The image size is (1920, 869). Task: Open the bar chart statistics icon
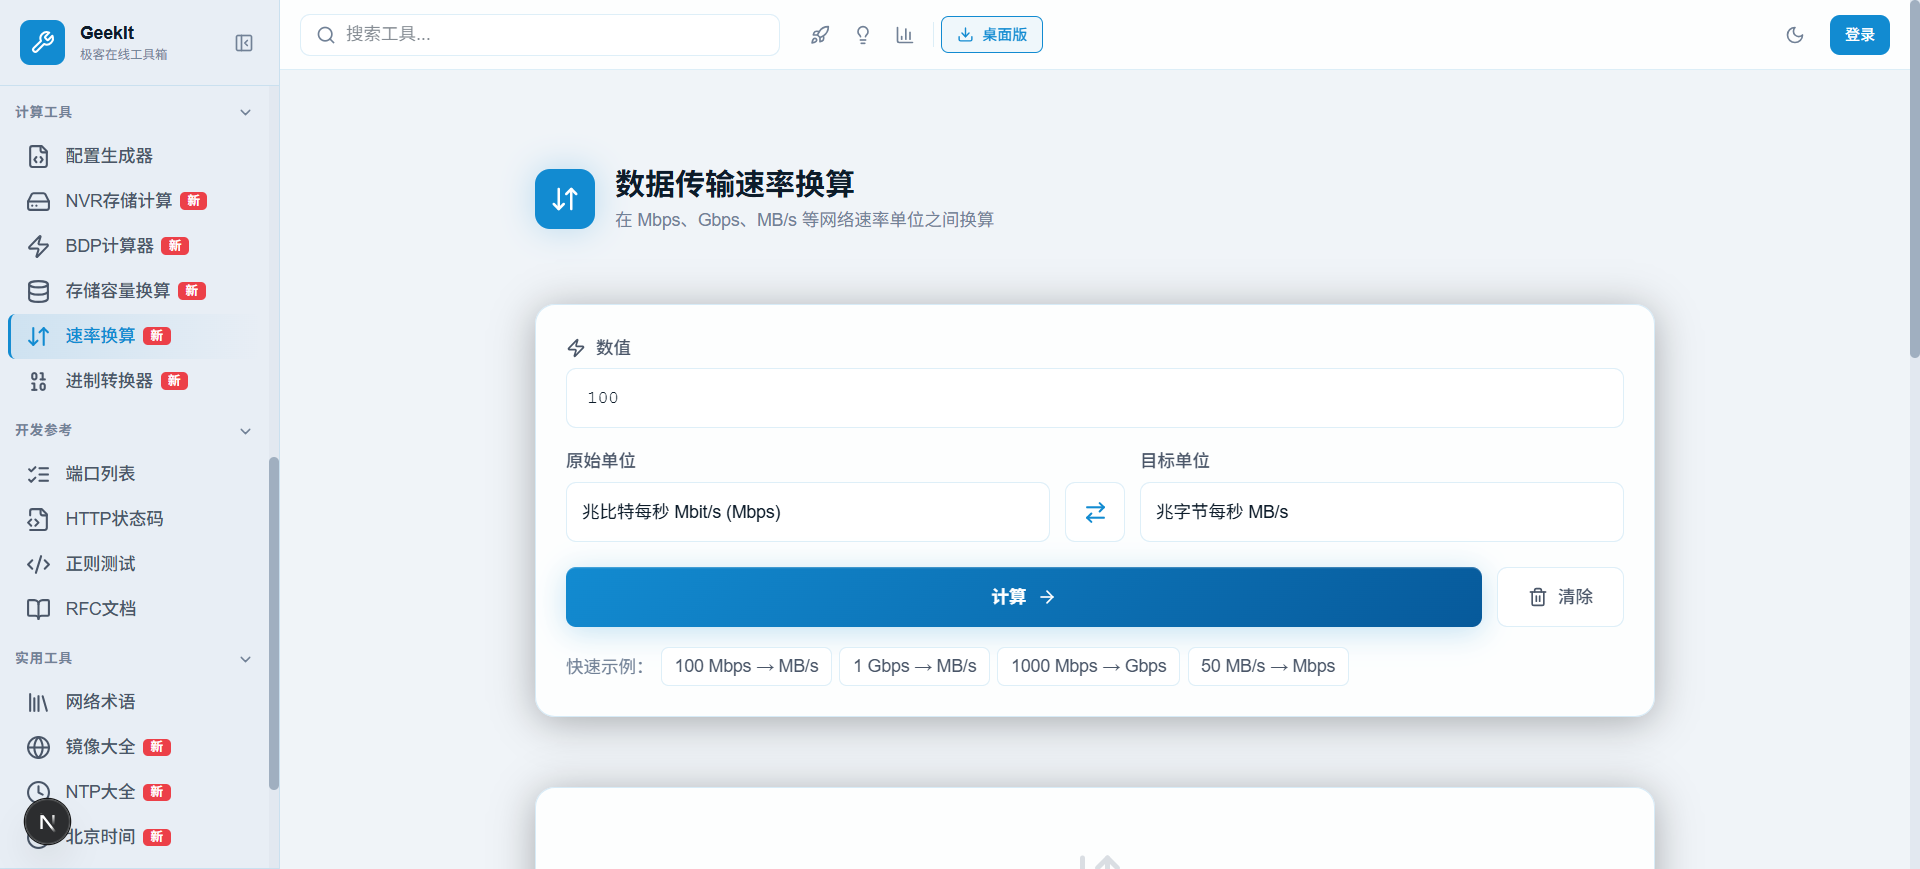(905, 35)
